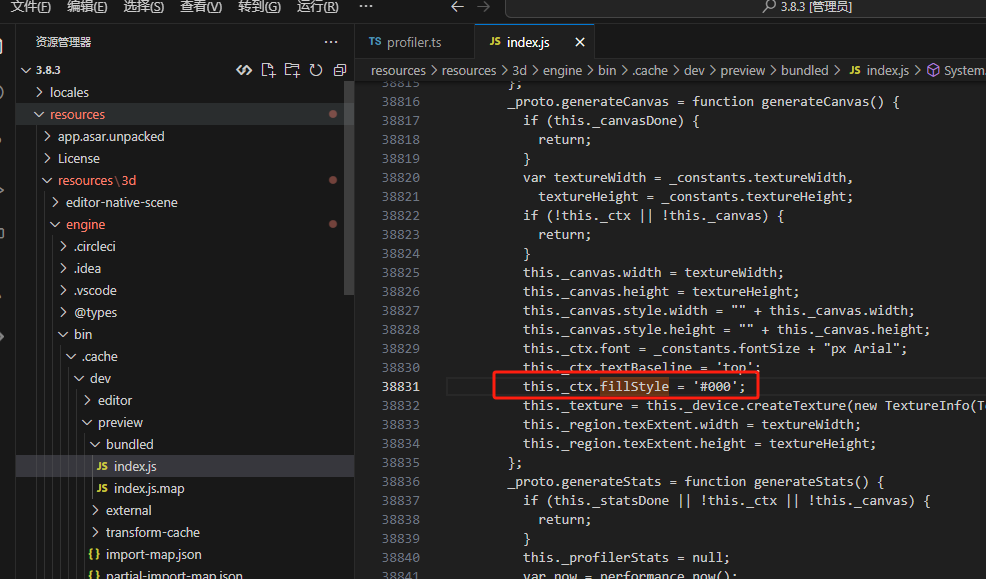Screen dimensions: 986x579
Task: Click the engine breadcrumb segment
Action: pos(562,70)
